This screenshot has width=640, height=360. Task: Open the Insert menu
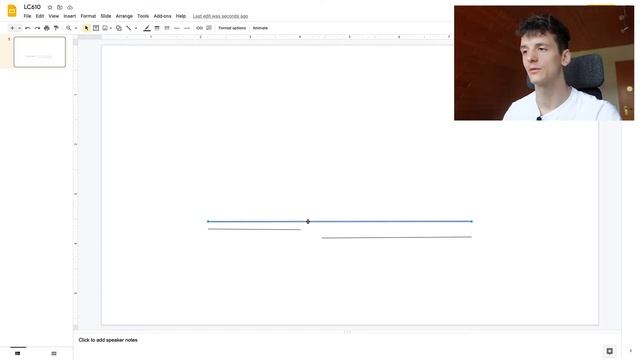(70, 16)
